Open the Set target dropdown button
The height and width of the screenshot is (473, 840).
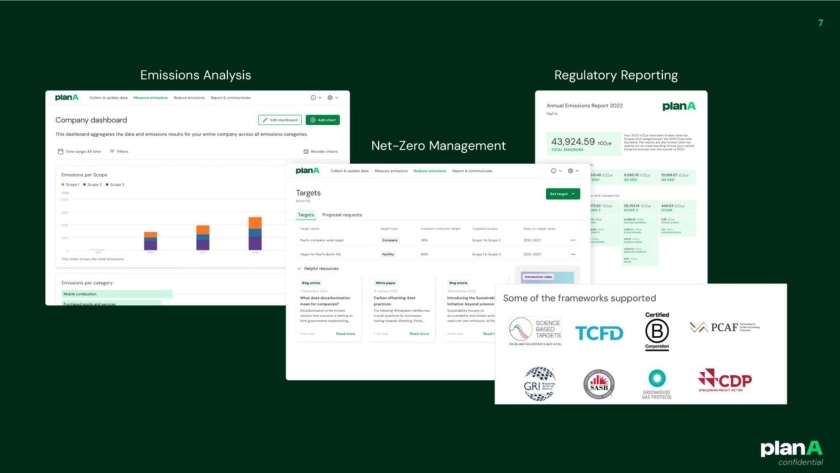coord(562,194)
